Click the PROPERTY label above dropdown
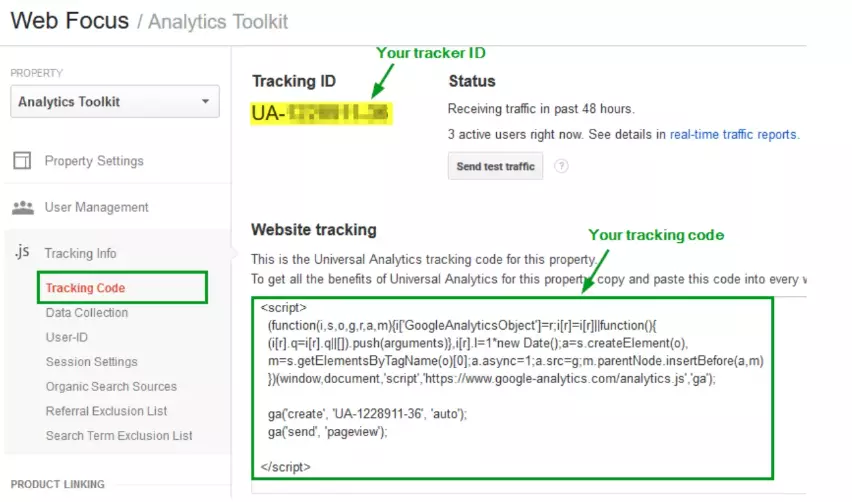This screenshot has height=502, width=852. (36, 73)
